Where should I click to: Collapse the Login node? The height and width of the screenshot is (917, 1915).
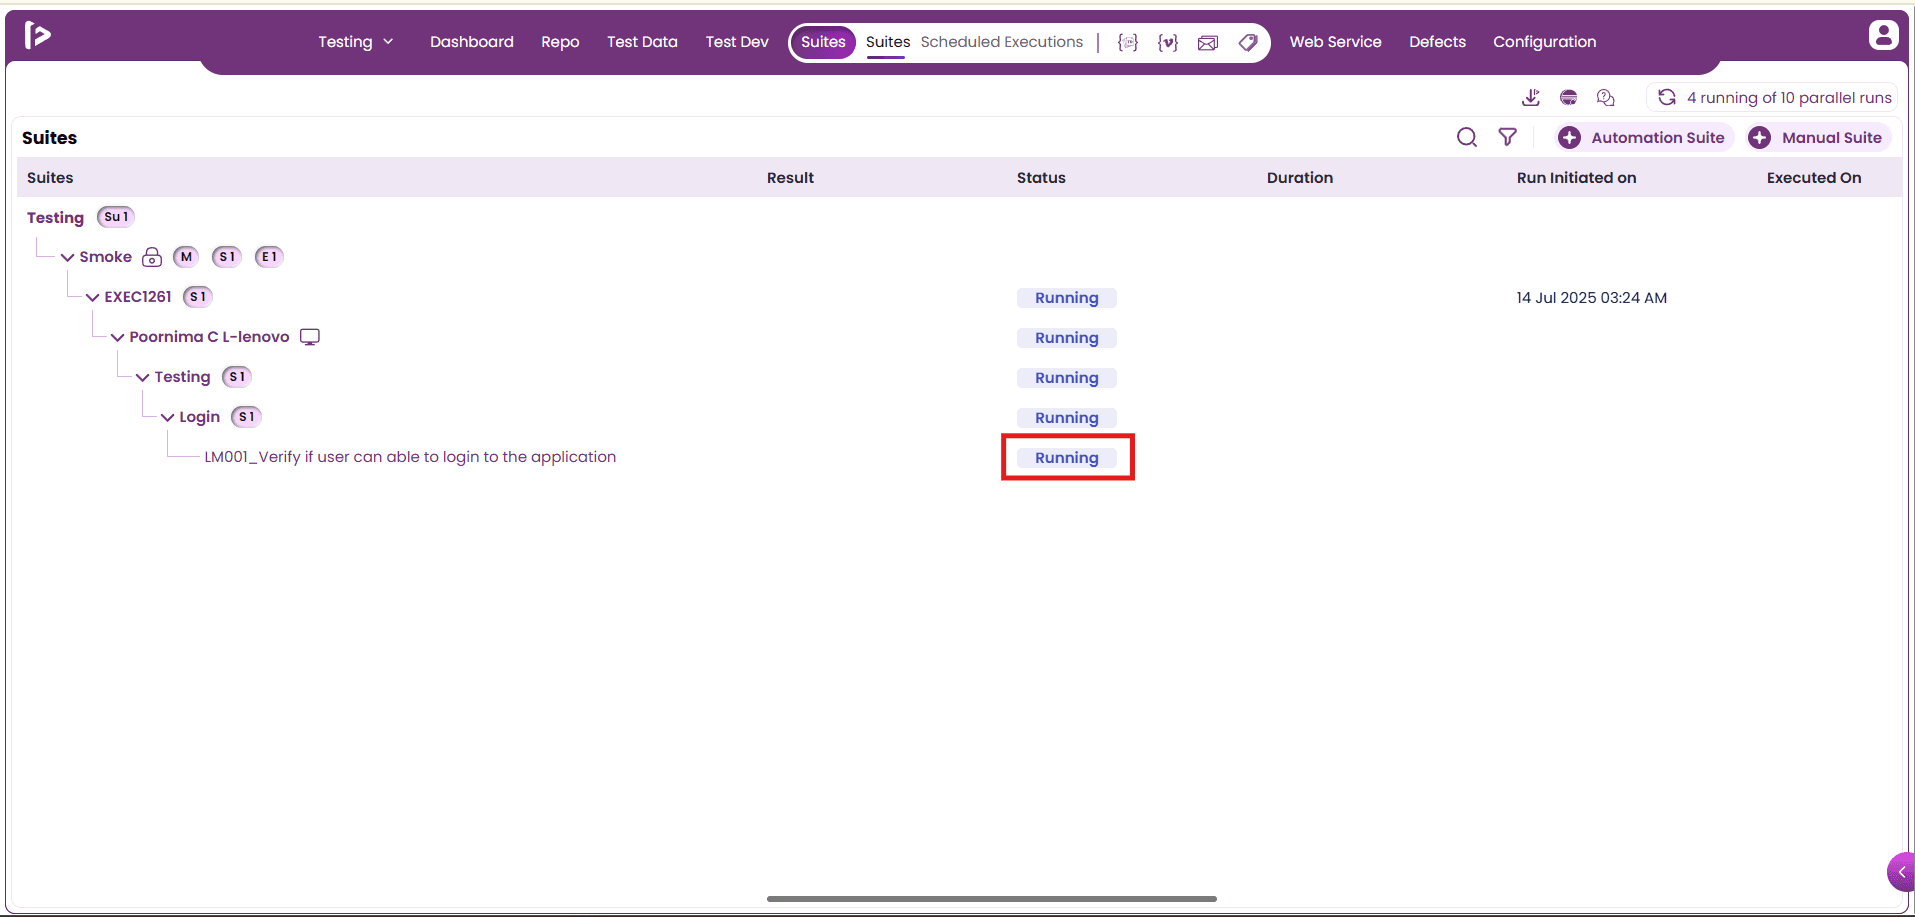click(x=167, y=417)
